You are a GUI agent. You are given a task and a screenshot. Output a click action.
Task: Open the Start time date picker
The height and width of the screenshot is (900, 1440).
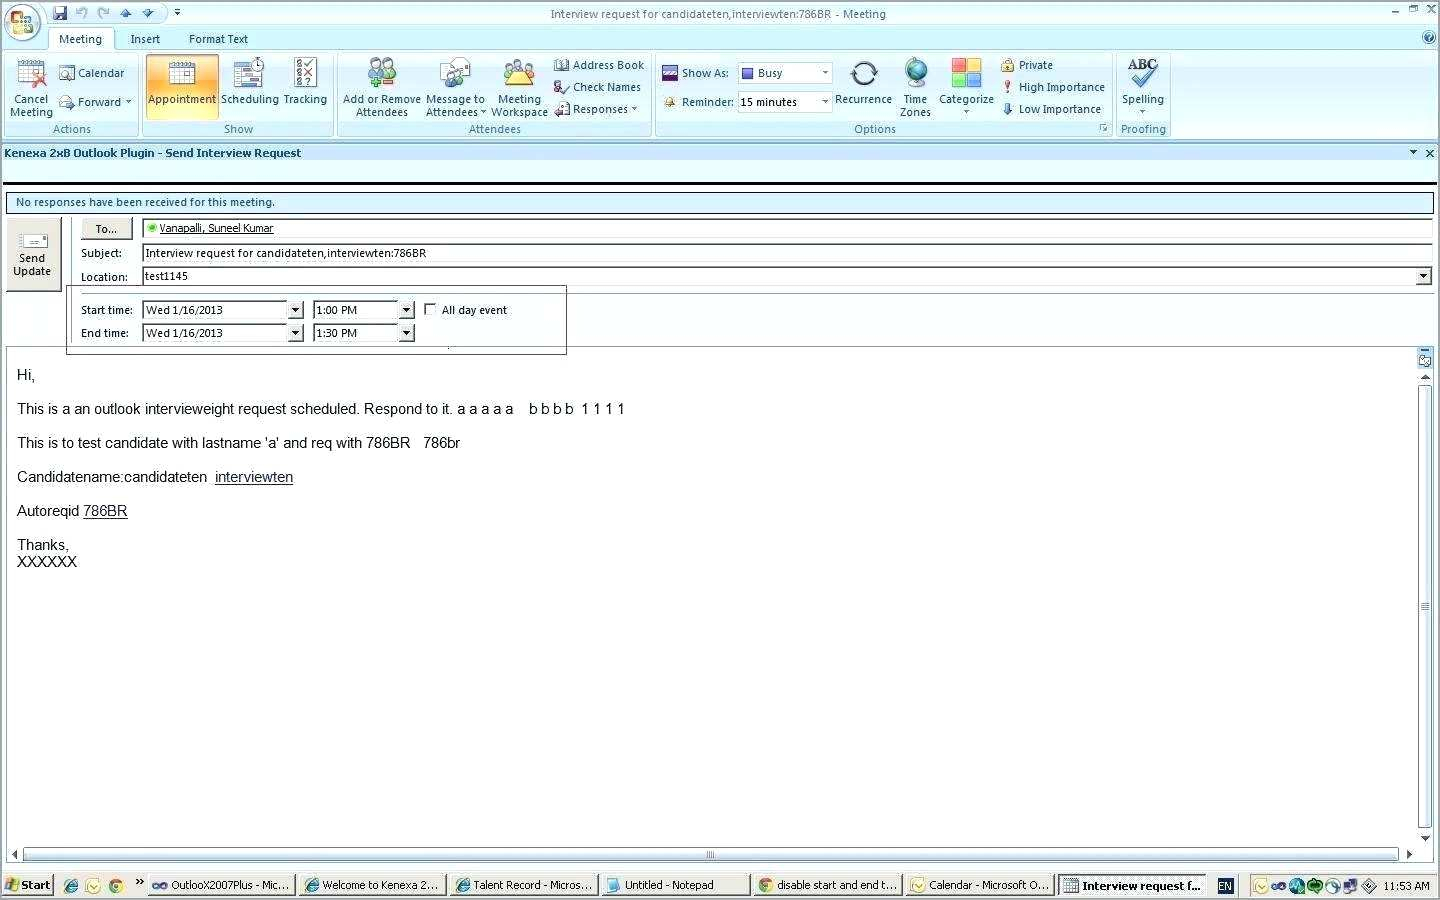click(295, 310)
